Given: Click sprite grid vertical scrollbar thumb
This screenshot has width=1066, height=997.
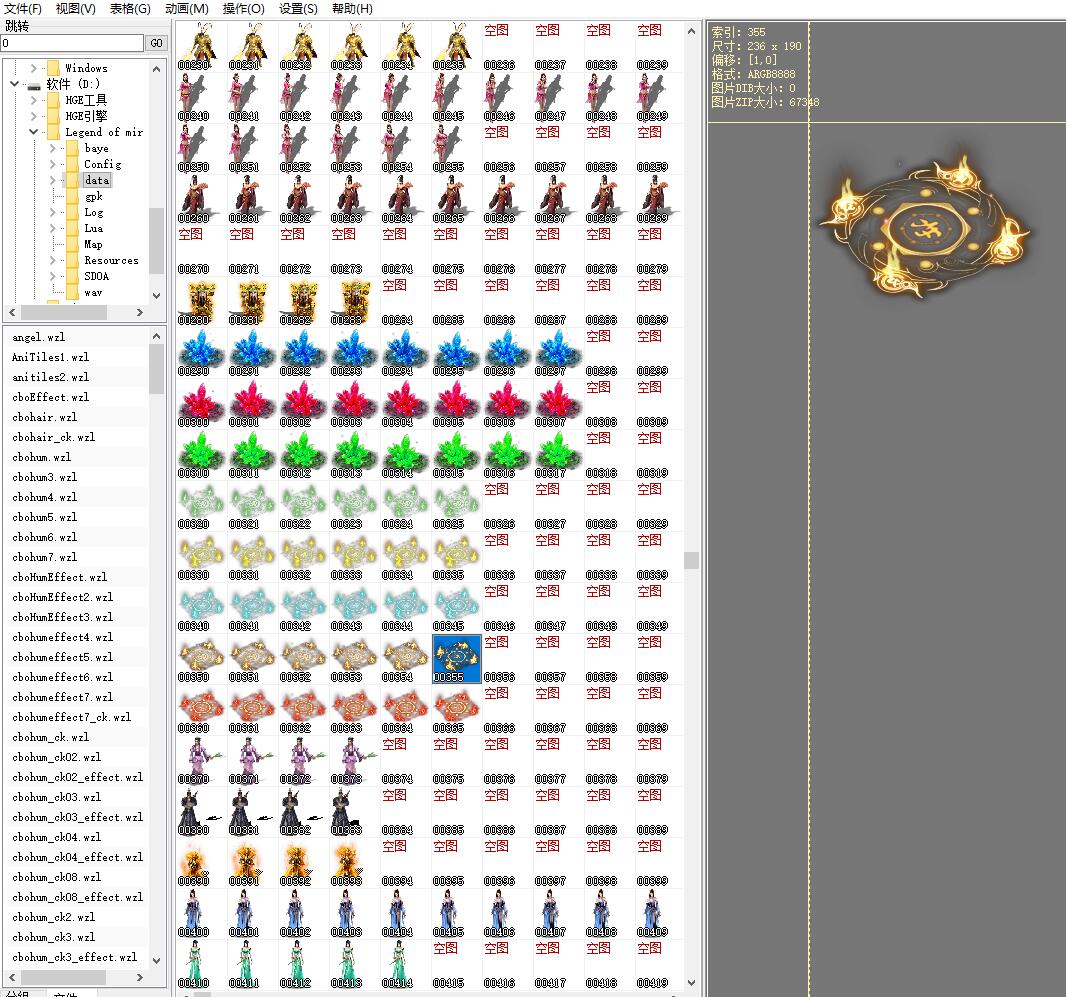Looking at the screenshot, I should click(691, 560).
